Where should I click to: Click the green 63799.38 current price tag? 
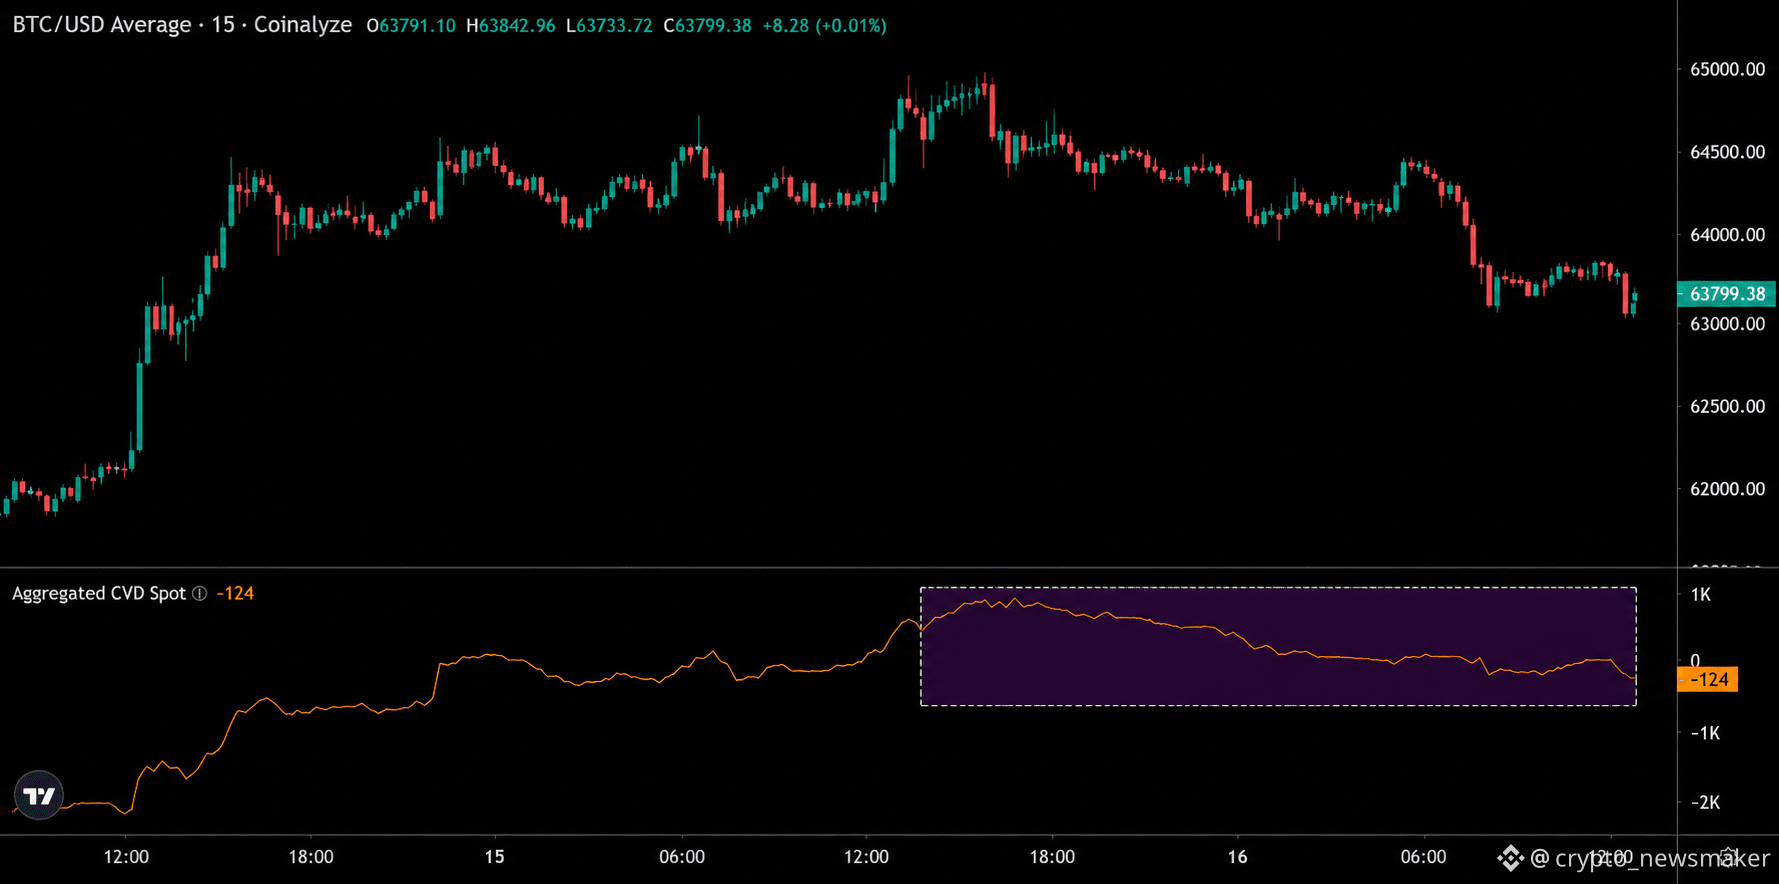(x=1726, y=294)
